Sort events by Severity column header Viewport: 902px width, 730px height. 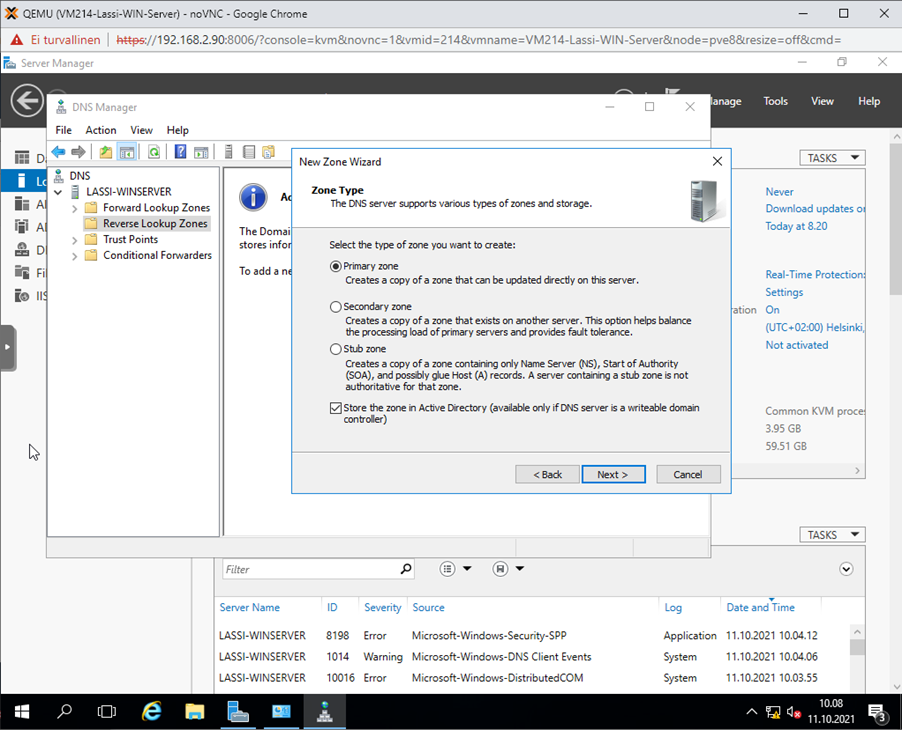(383, 607)
